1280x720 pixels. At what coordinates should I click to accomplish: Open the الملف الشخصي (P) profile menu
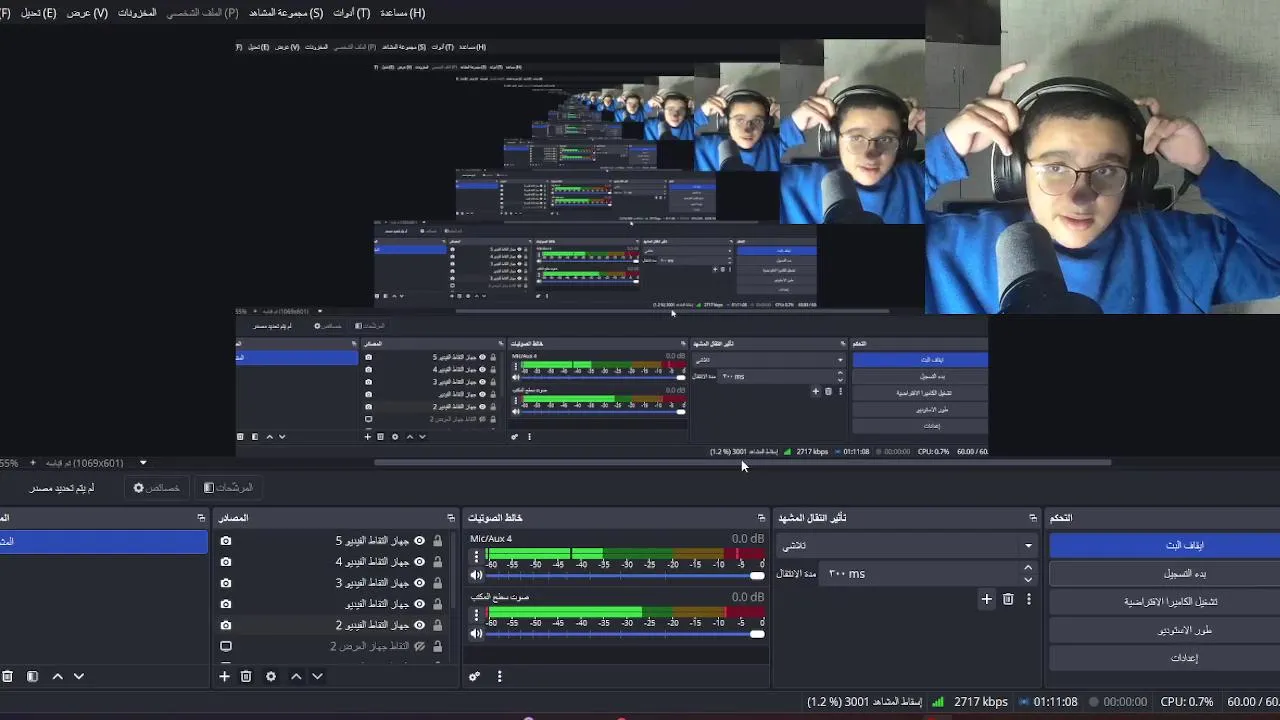pyautogui.click(x=203, y=13)
